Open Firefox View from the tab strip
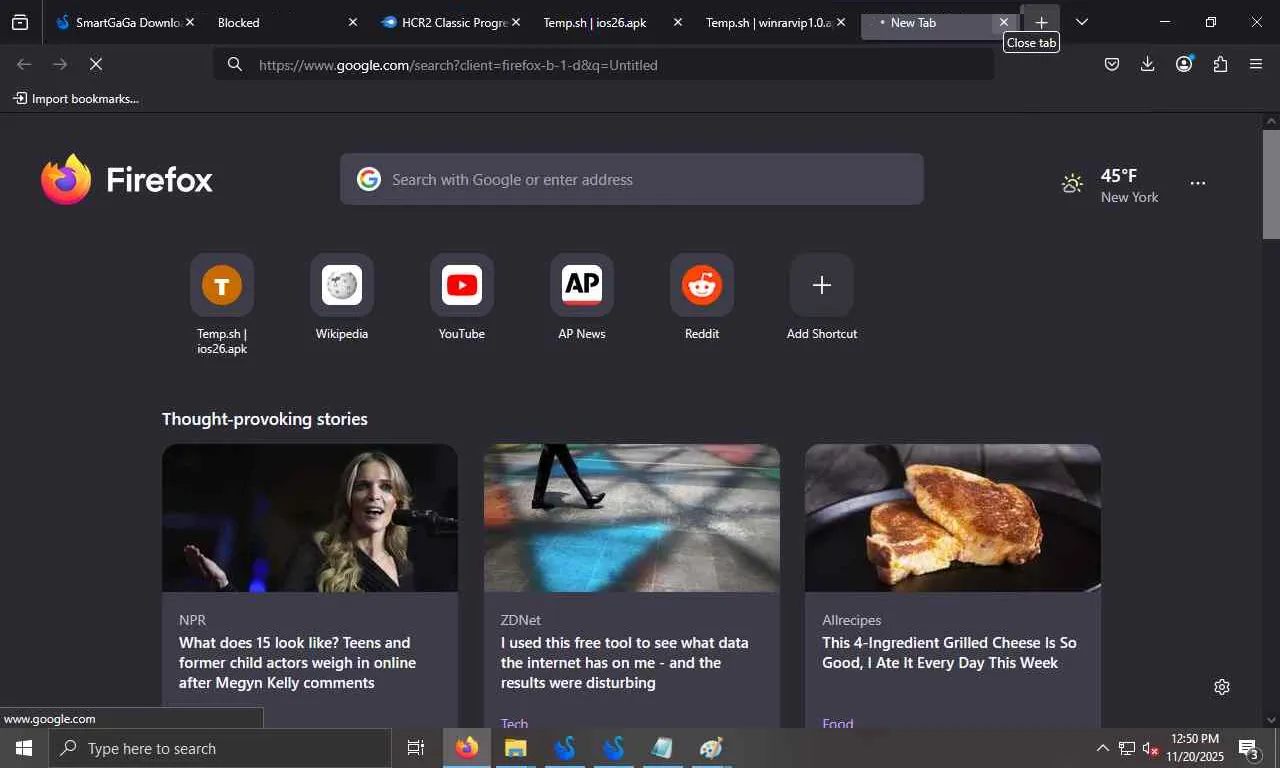 [20, 22]
